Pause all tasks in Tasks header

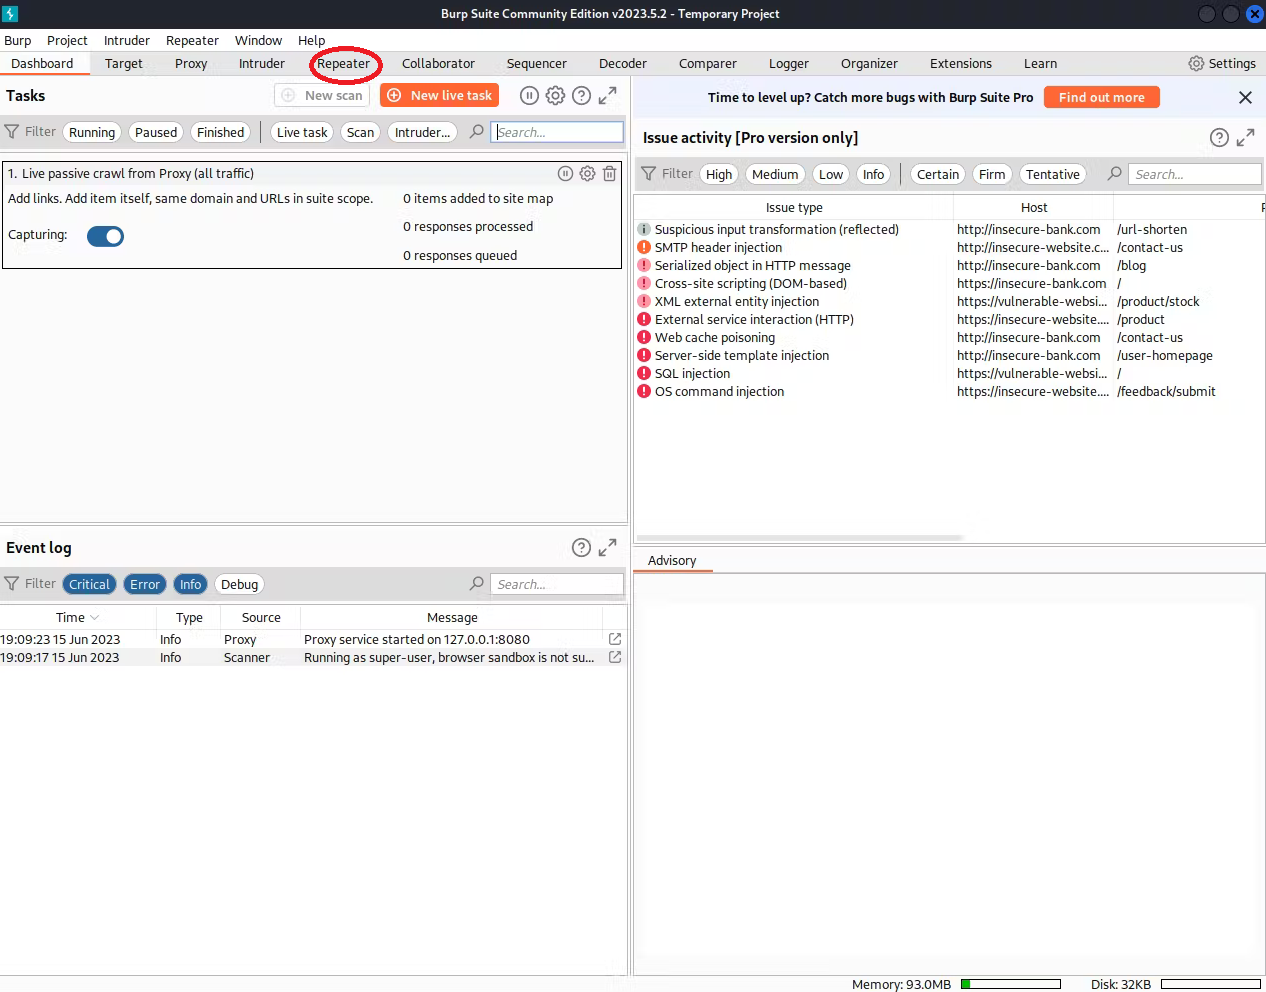point(529,96)
